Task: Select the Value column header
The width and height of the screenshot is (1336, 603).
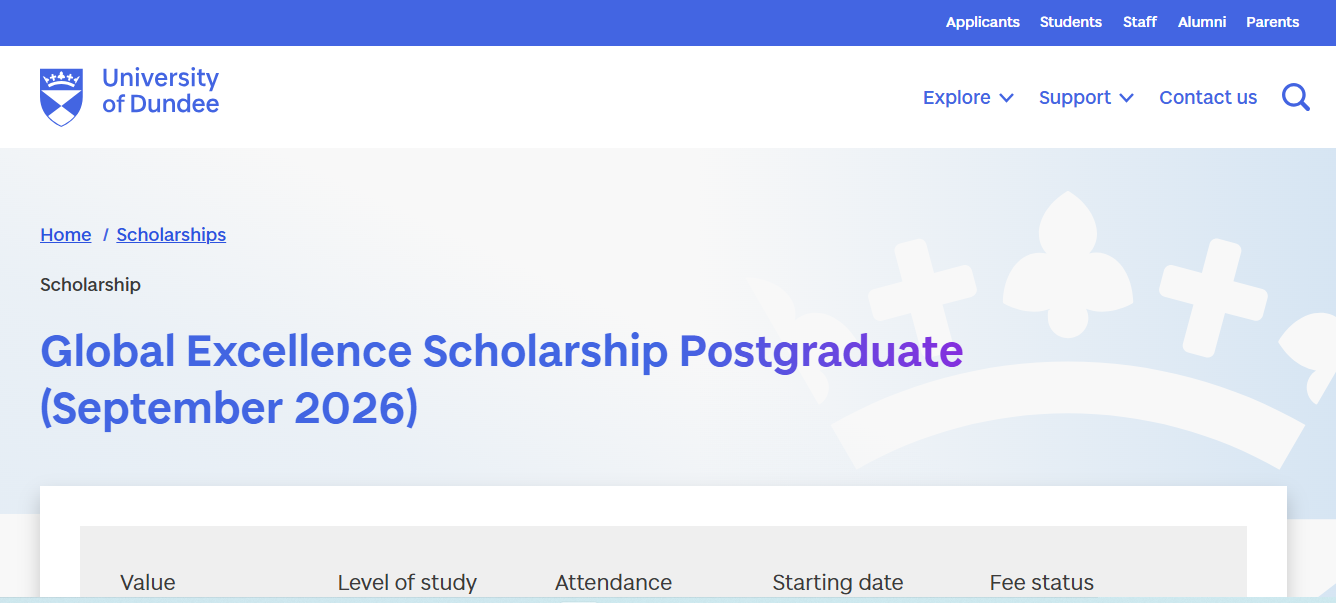Action: pyautogui.click(x=148, y=582)
